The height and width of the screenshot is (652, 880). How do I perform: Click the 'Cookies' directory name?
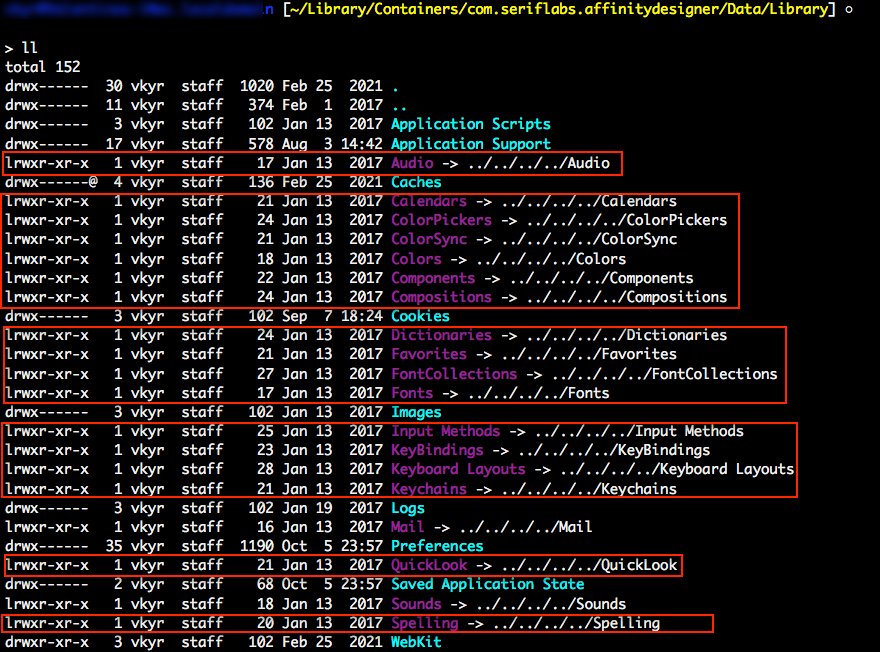420,316
